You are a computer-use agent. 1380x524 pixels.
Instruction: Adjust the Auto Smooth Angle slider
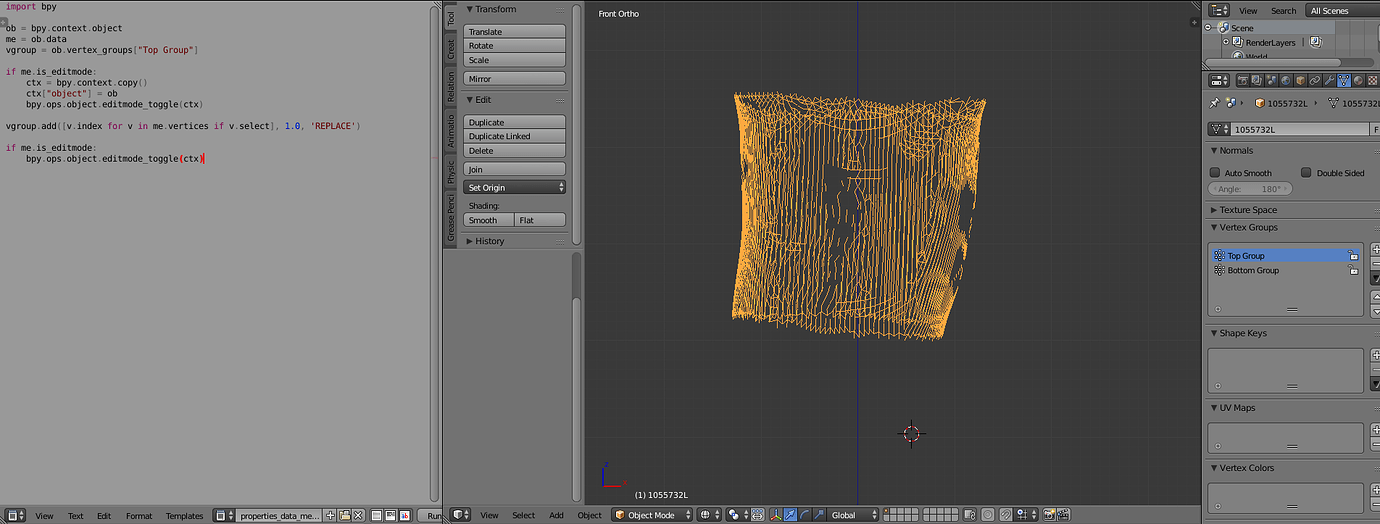1251,189
